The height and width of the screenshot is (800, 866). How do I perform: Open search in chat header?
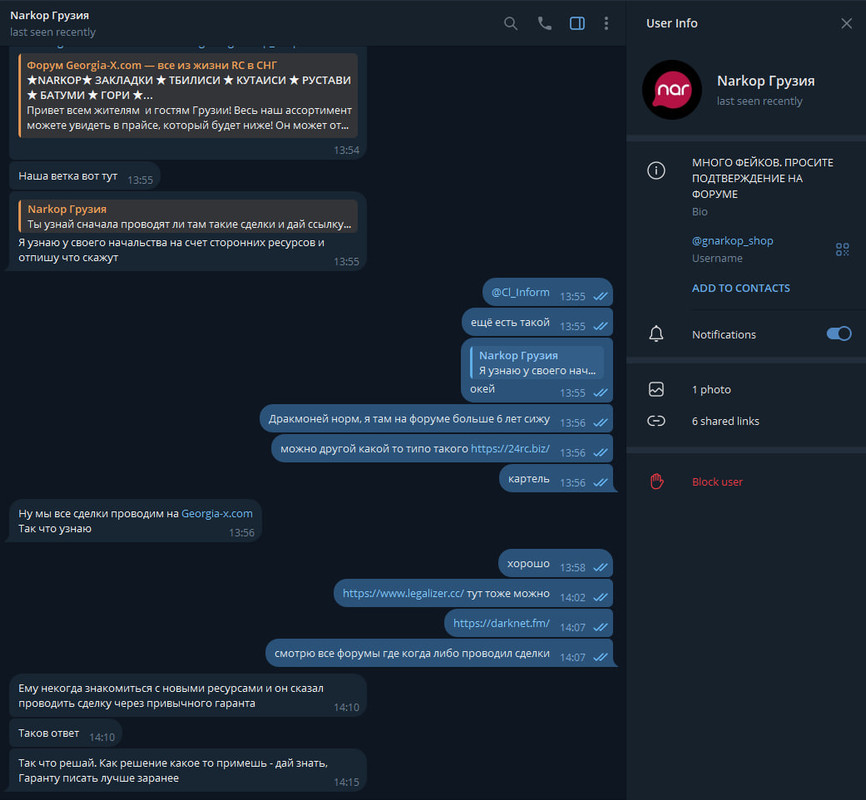(x=510, y=23)
